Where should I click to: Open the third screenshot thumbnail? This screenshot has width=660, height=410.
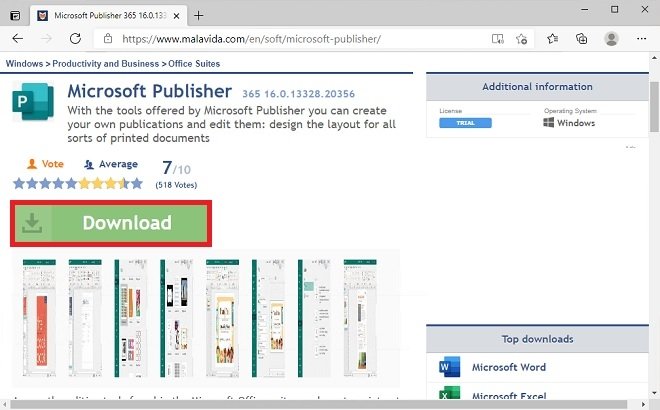point(131,318)
